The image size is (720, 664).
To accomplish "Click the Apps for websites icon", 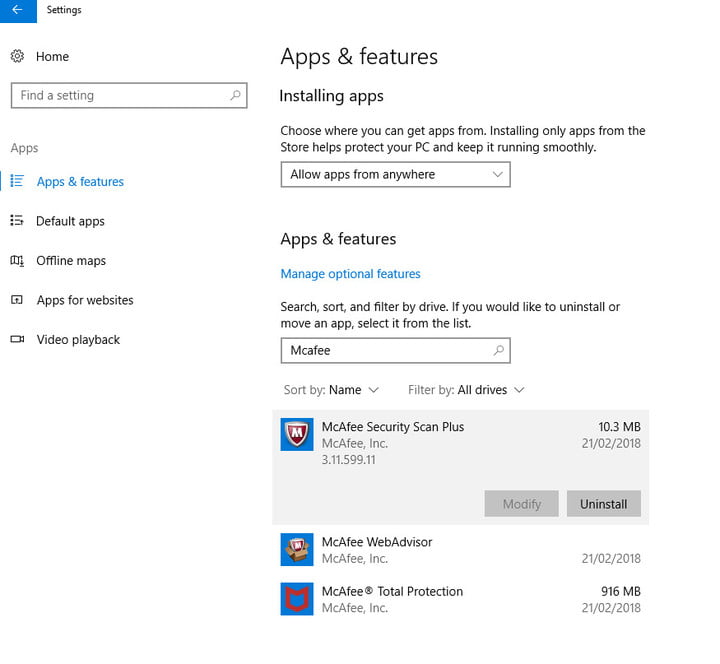I will (x=17, y=300).
